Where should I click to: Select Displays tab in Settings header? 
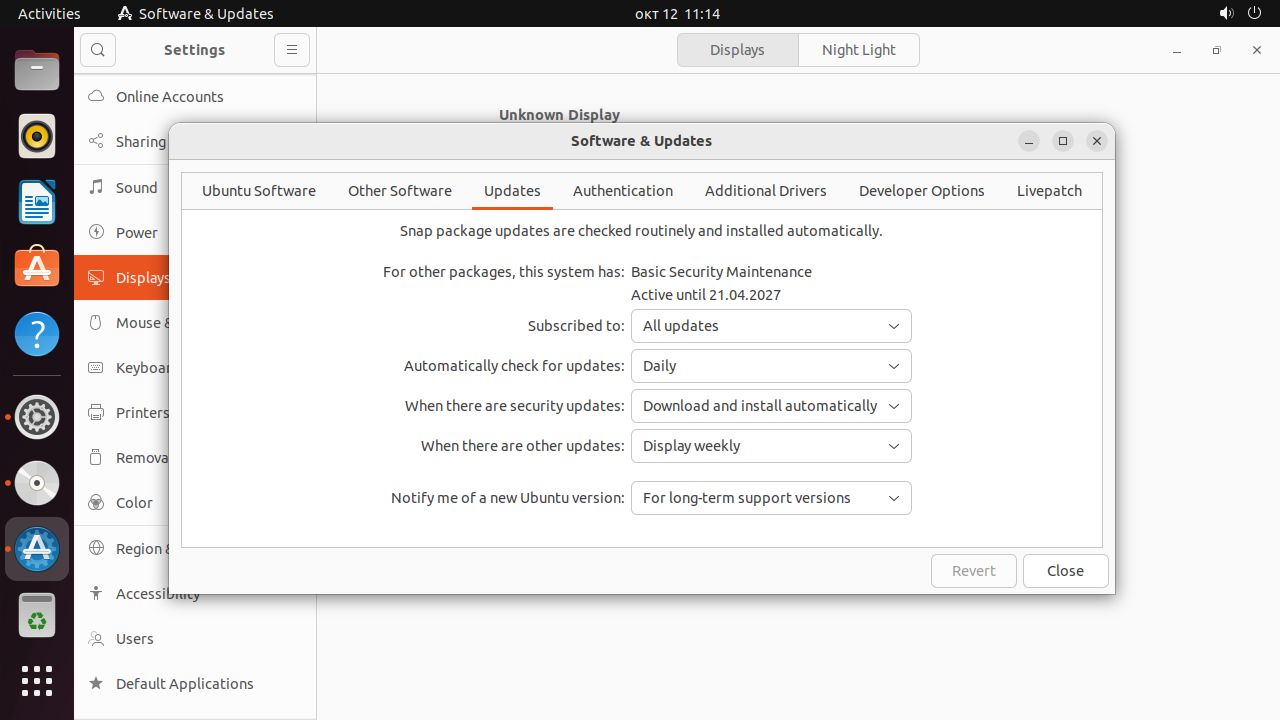737,50
